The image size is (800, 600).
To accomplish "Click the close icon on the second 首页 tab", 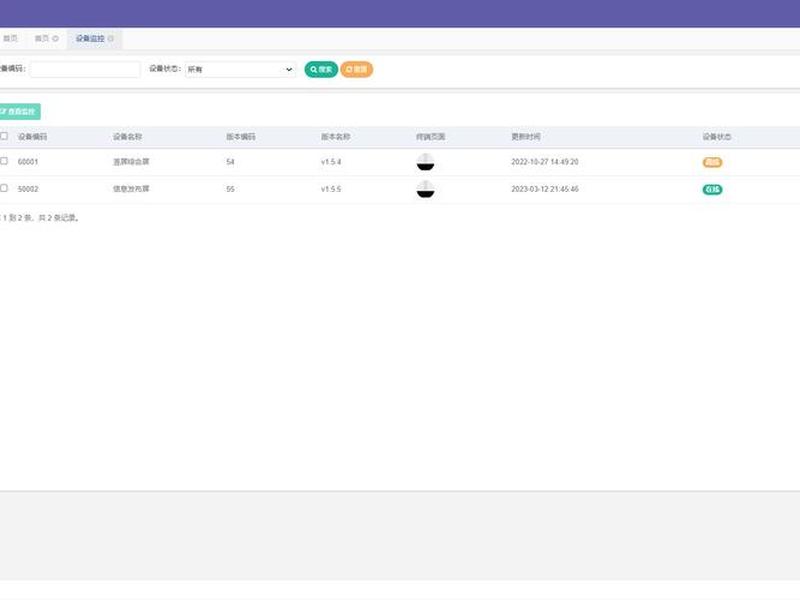I will pyautogui.click(x=56, y=39).
